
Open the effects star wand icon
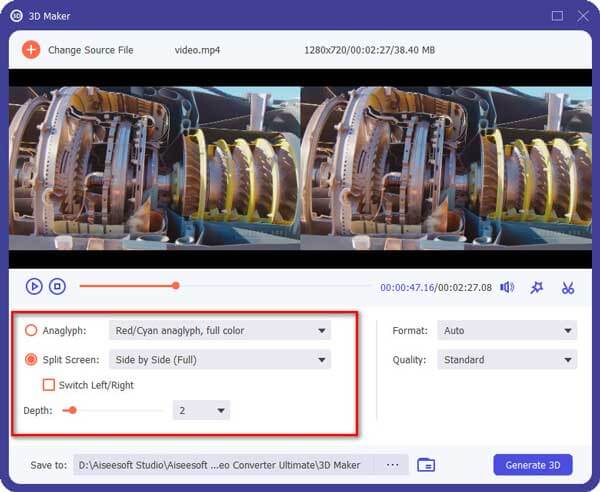[537, 287]
